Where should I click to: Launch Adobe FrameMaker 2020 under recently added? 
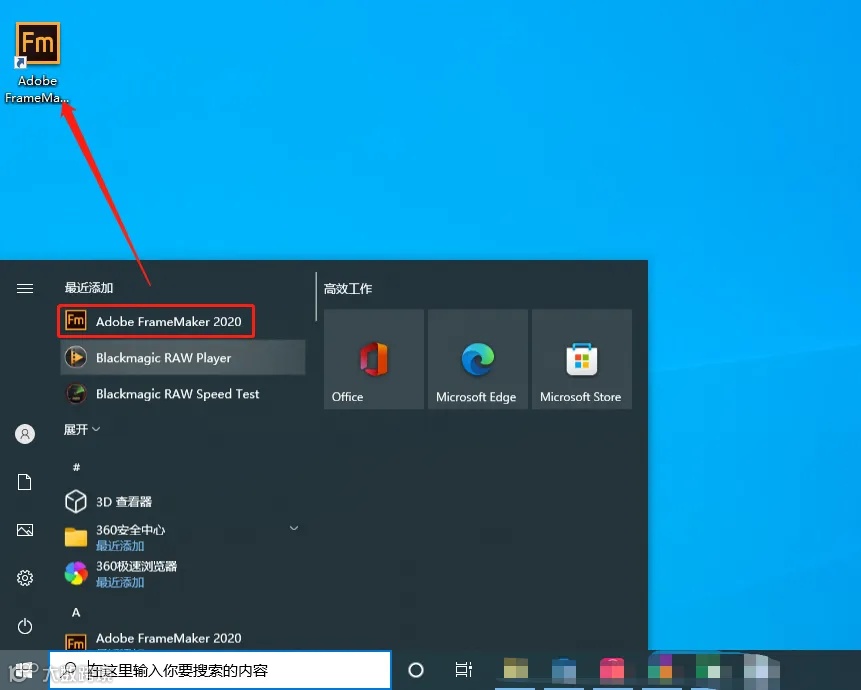tap(156, 321)
